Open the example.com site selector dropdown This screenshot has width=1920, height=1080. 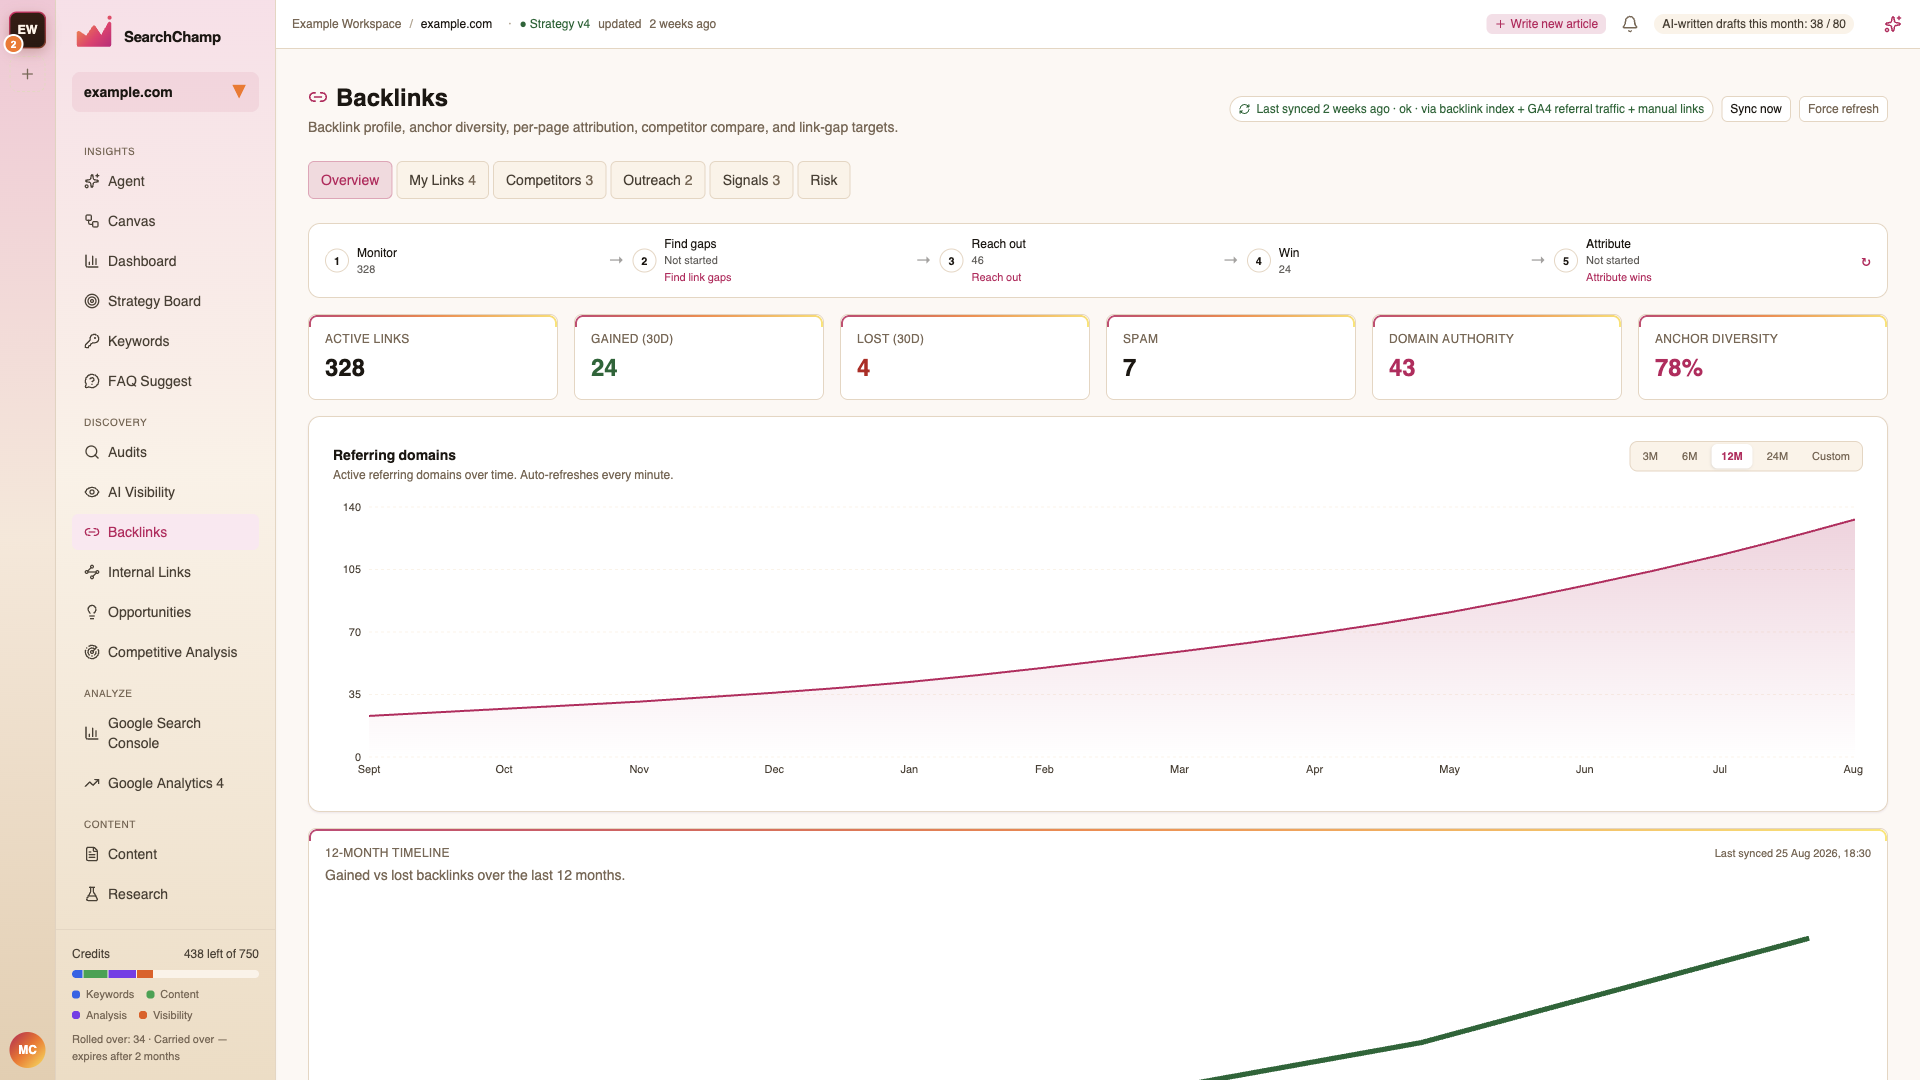point(165,92)
